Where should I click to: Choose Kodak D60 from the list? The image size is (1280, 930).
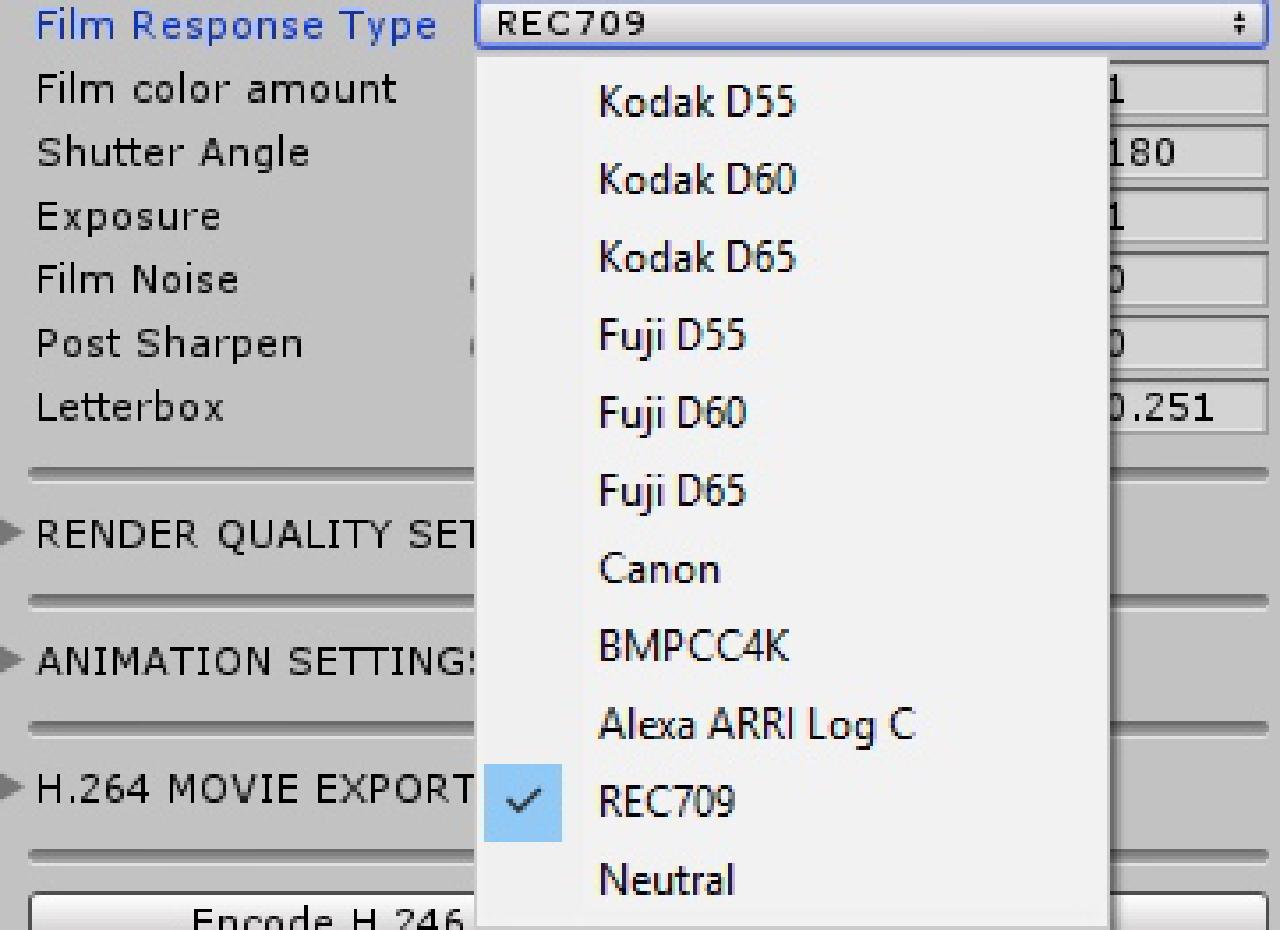click(x=793, y=180)
